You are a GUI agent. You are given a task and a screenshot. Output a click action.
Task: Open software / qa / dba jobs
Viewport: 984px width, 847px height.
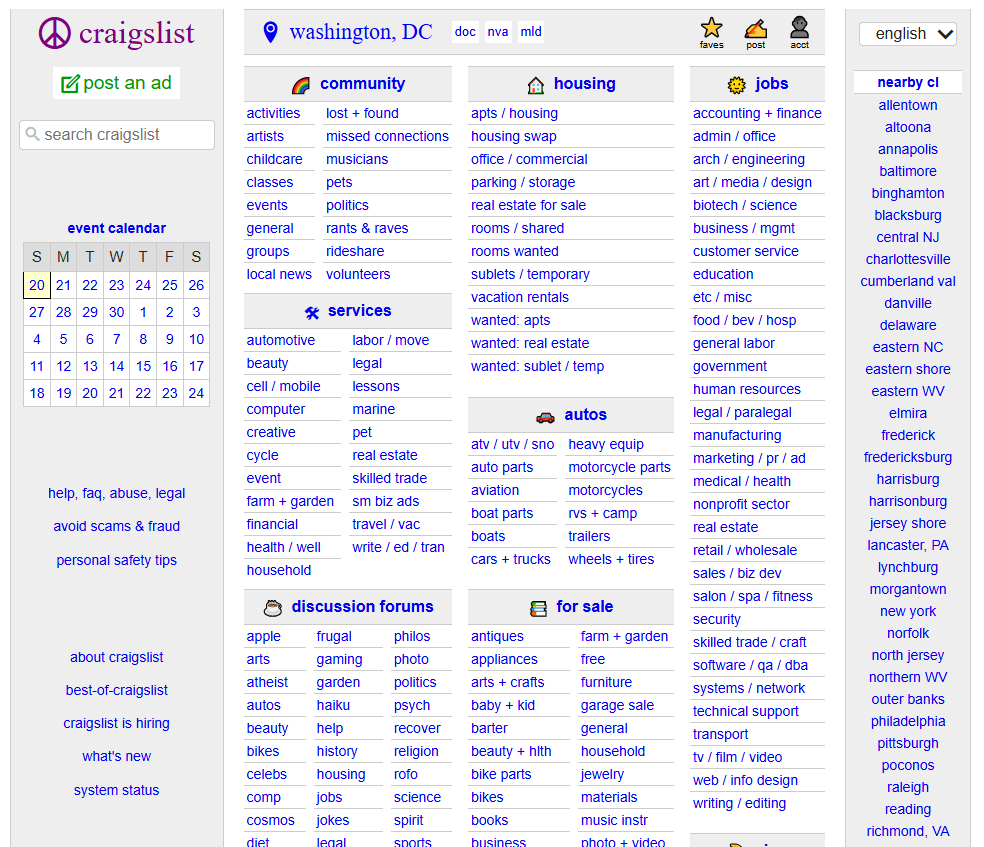[x=750, y=665]
